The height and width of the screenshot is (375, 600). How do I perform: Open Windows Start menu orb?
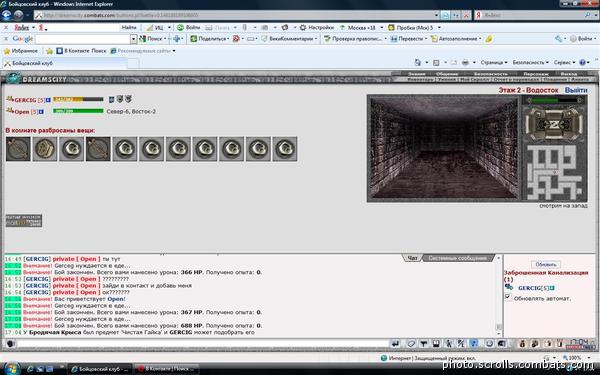click(11, 368)
